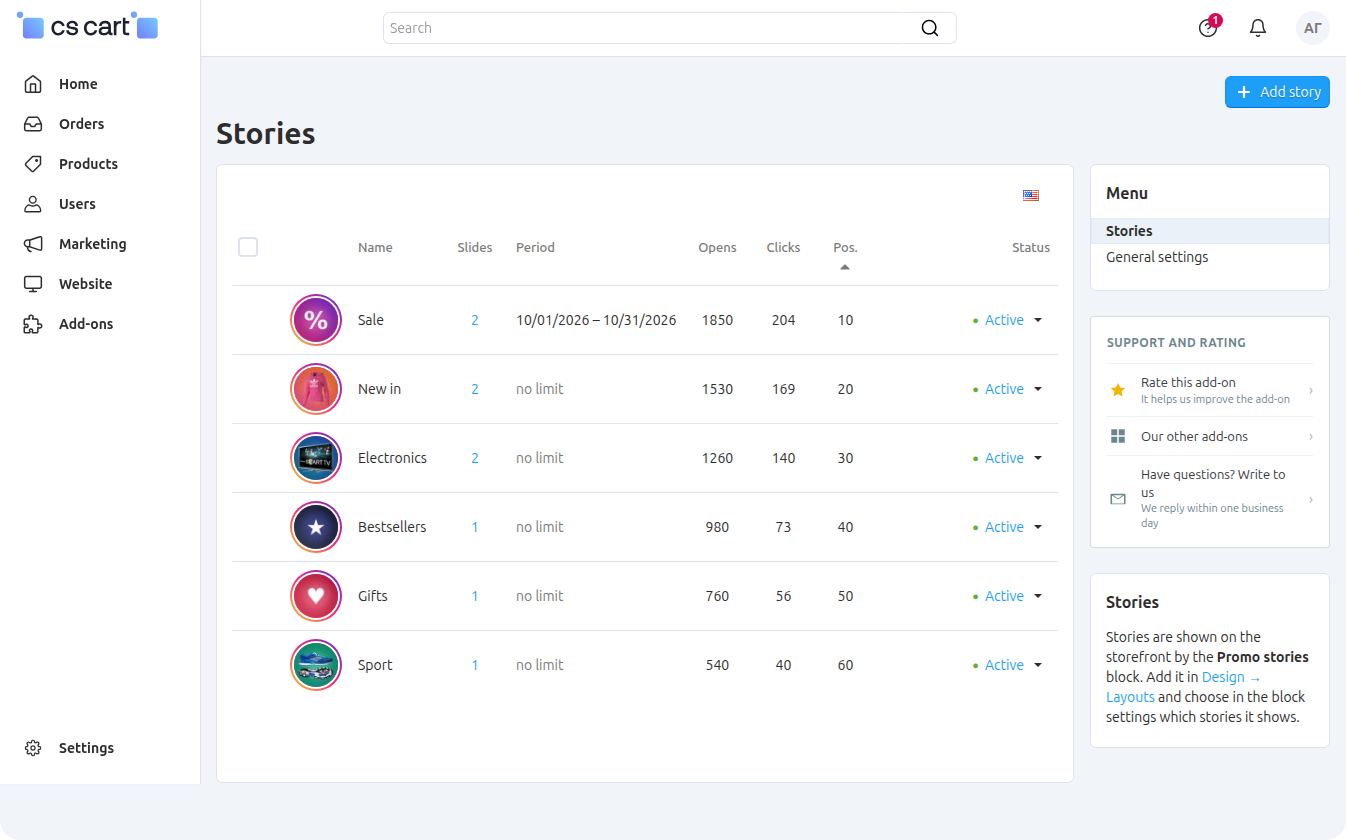Open the Electronics story thumbnail
The height and width of the screenshot is (840, 1346).
click(x=316, y=458)
